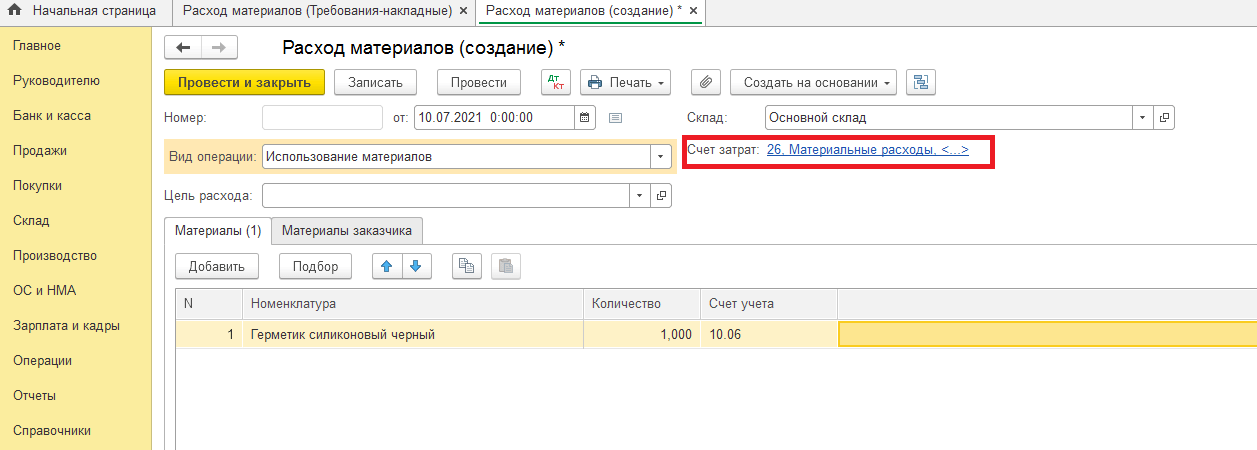Click the copy rows icon
Image resolution: width=1257 pixels, height=450 pixels.
(467, 266)
